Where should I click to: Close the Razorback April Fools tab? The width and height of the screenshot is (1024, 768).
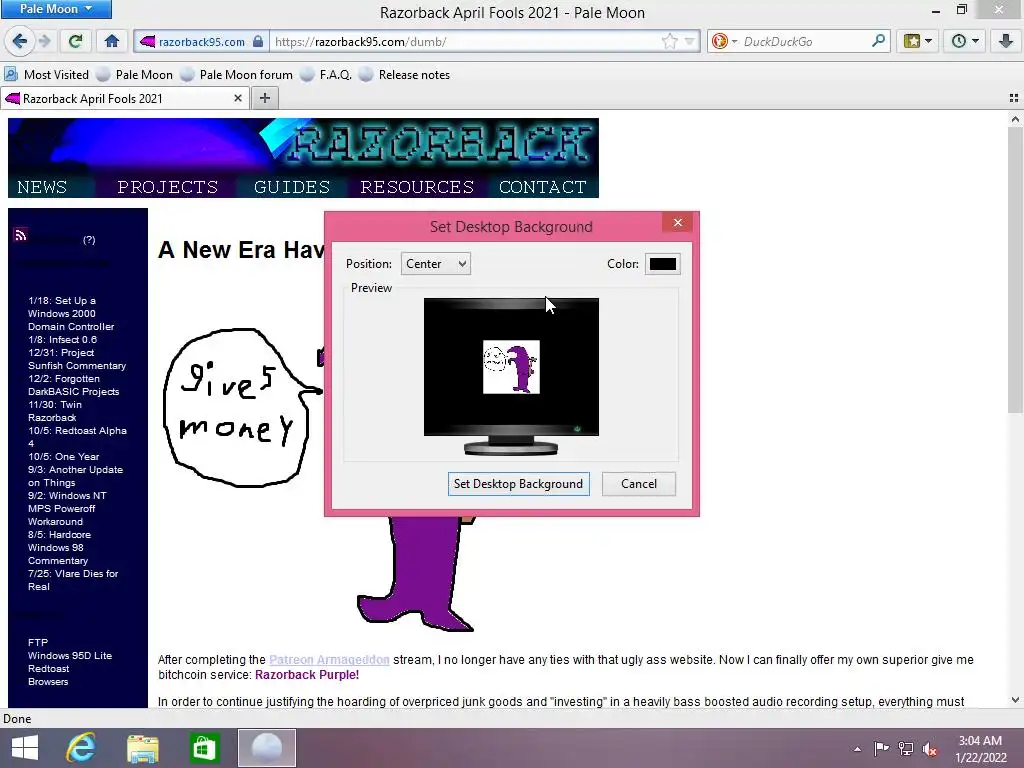[238, 98]
